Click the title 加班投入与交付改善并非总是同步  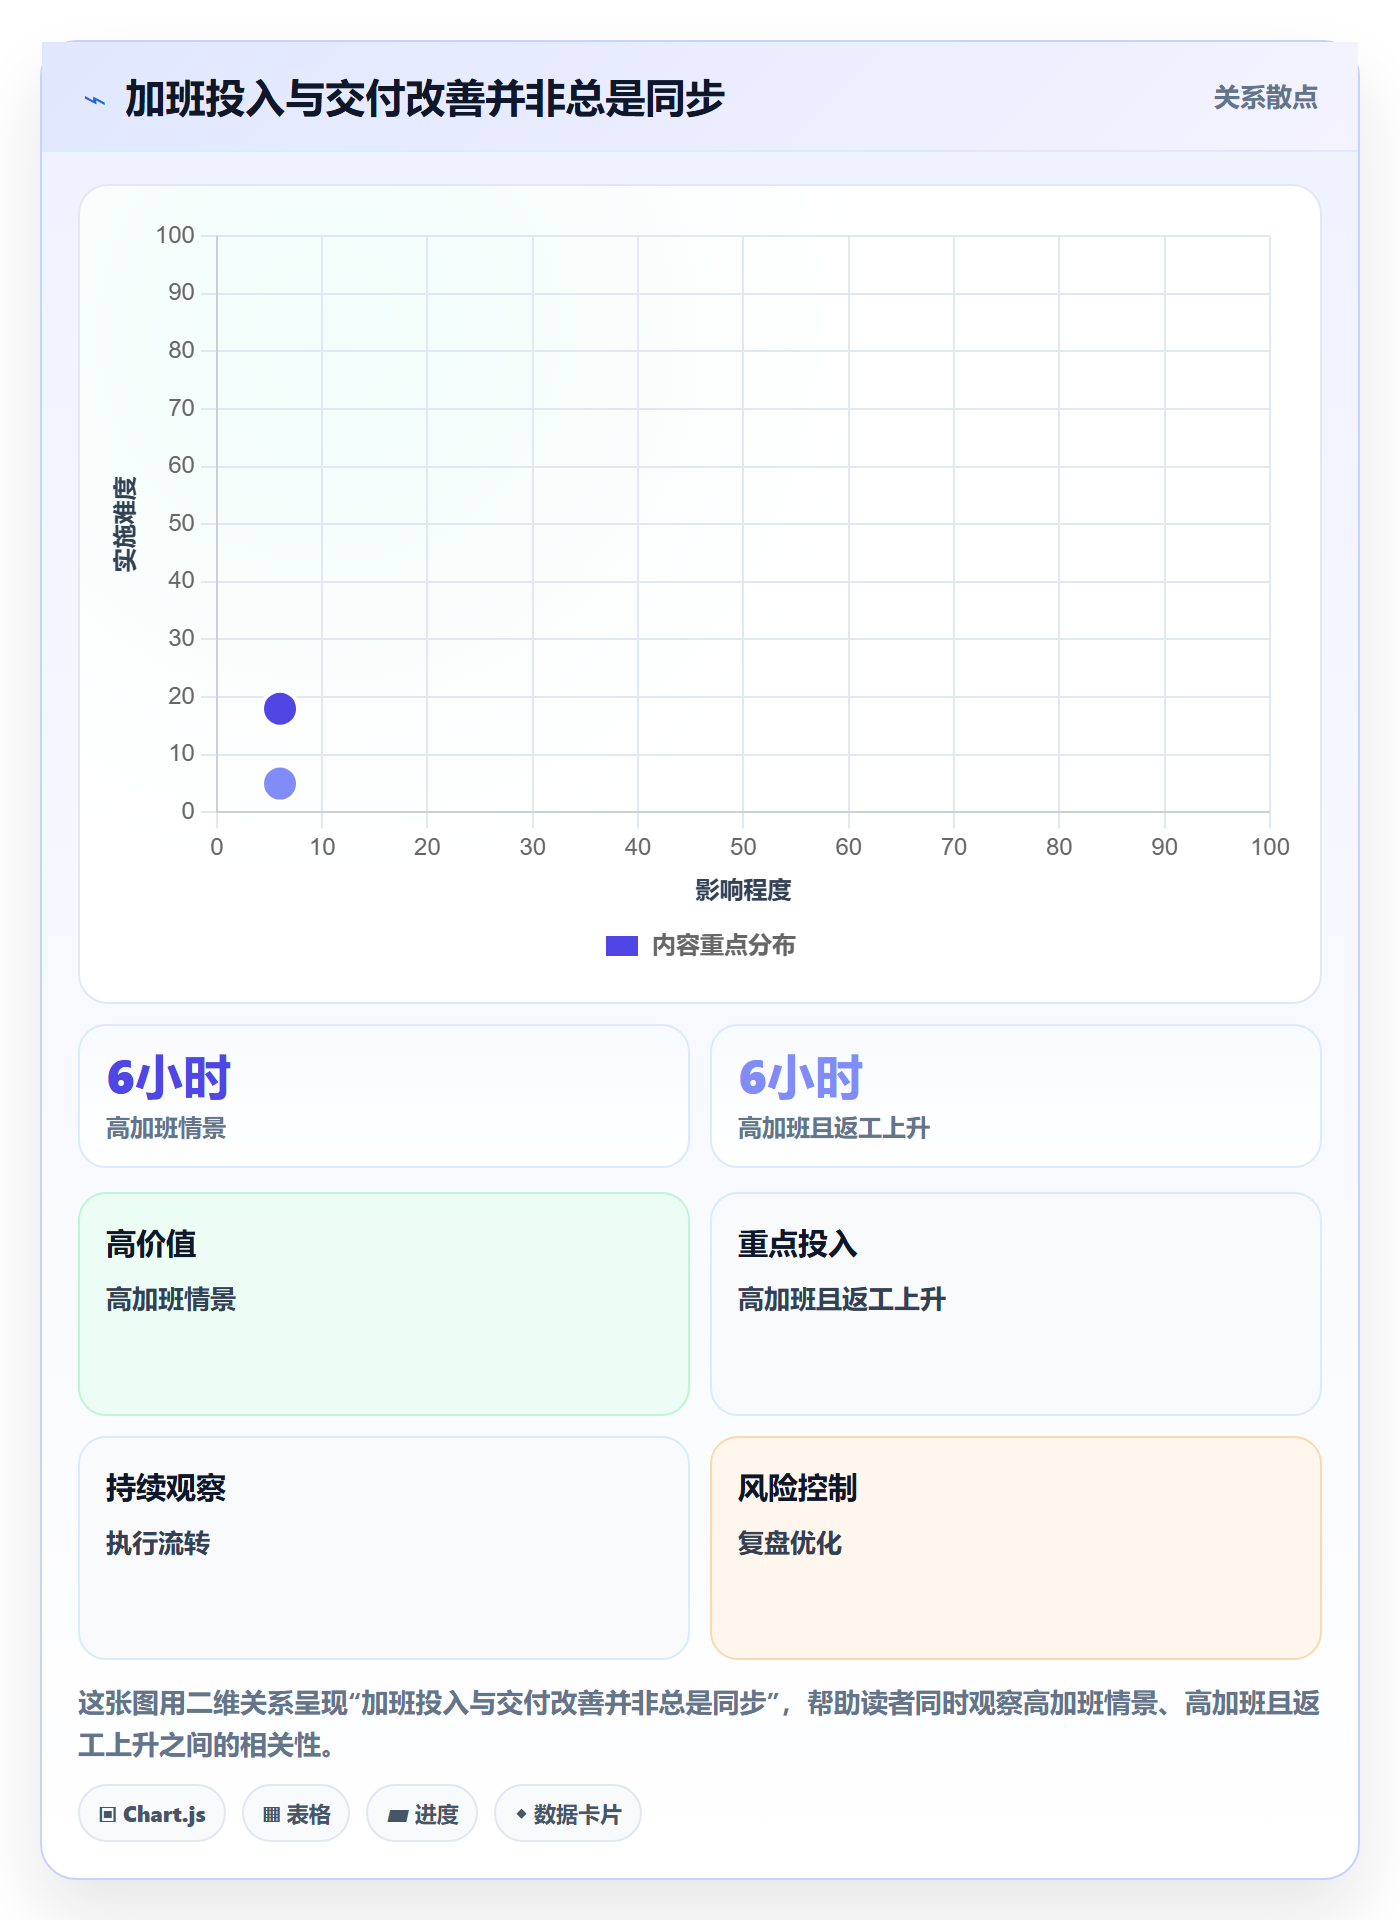424,99
